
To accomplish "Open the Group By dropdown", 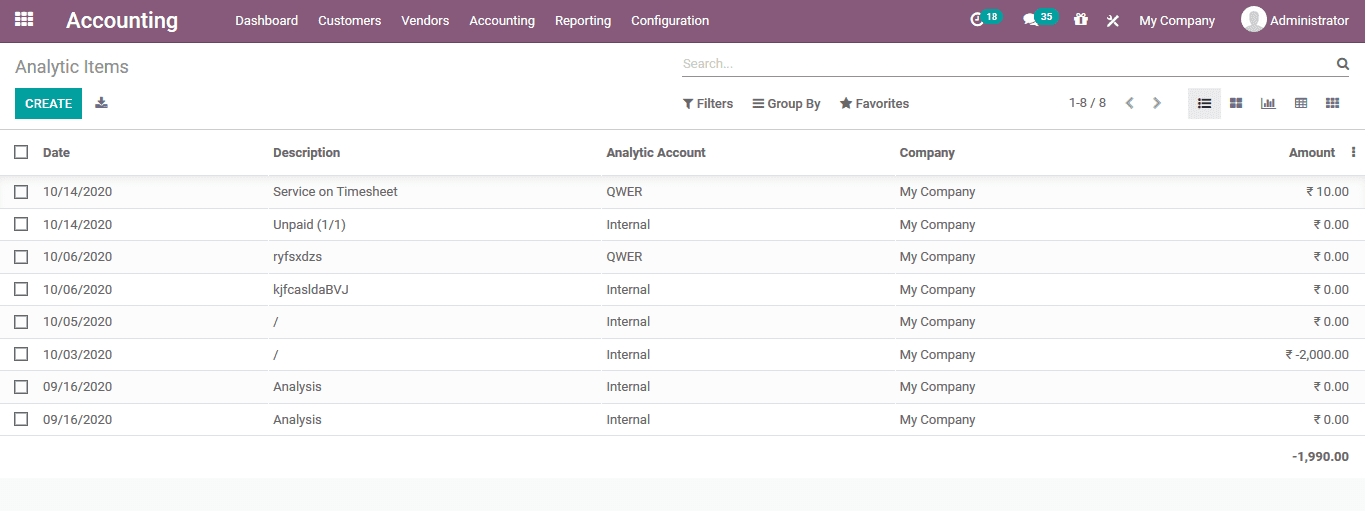I will tap(786, 104).
